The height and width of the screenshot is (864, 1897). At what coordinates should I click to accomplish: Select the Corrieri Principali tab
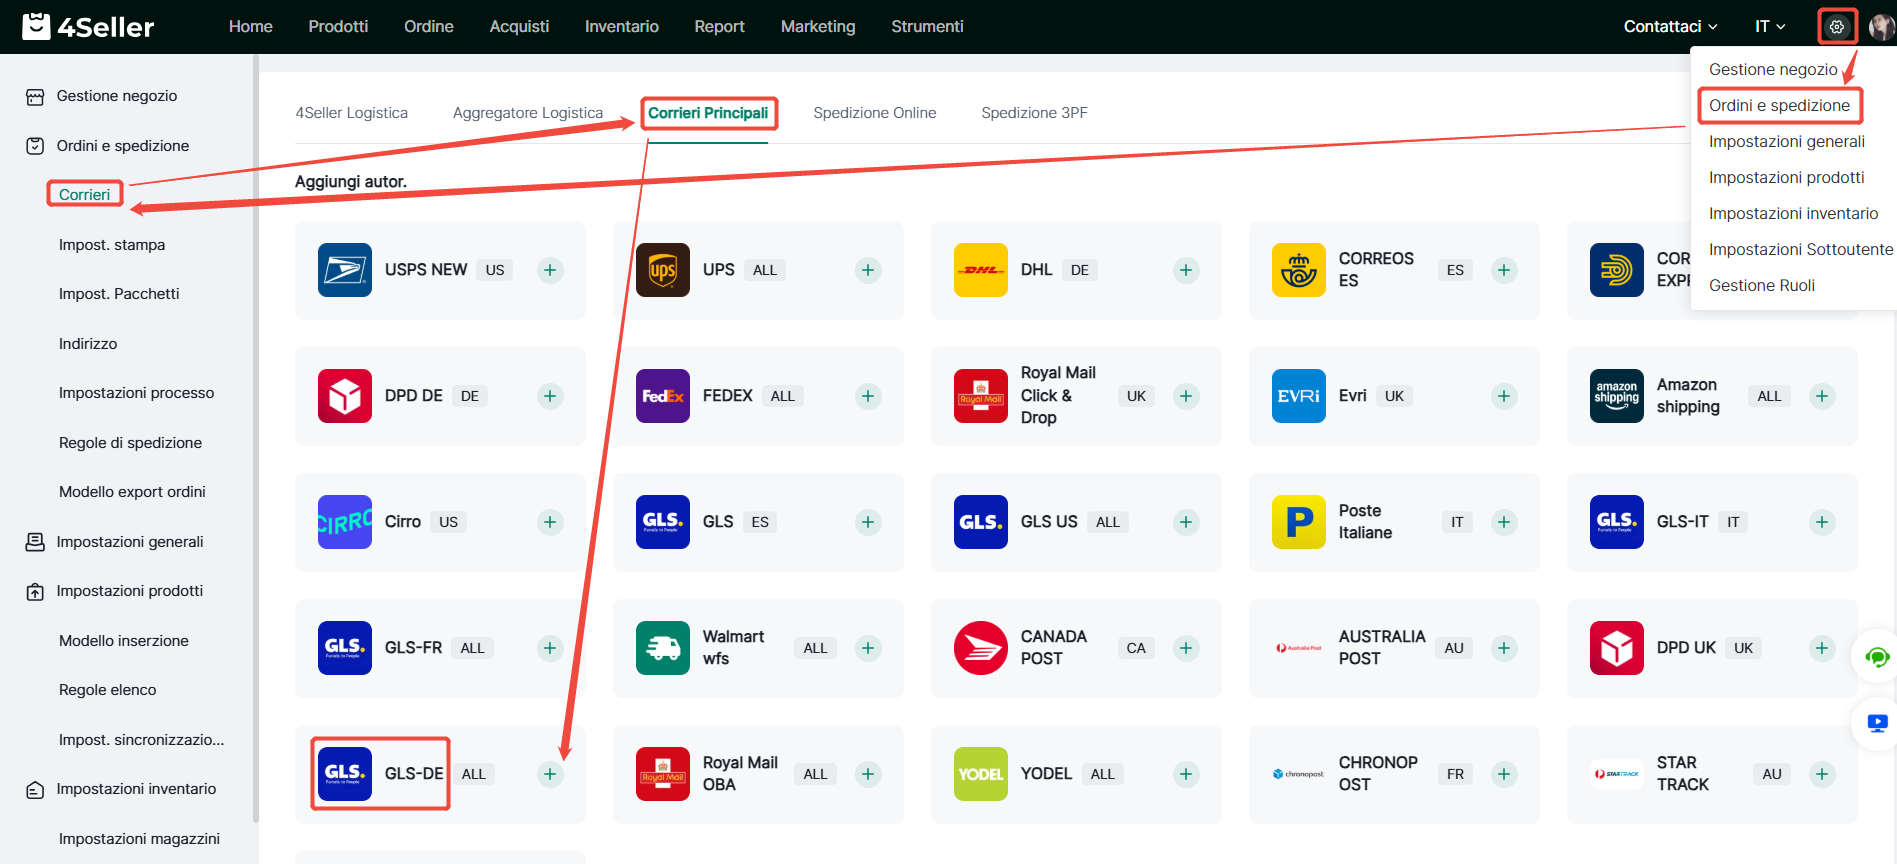tap(708, 113)
